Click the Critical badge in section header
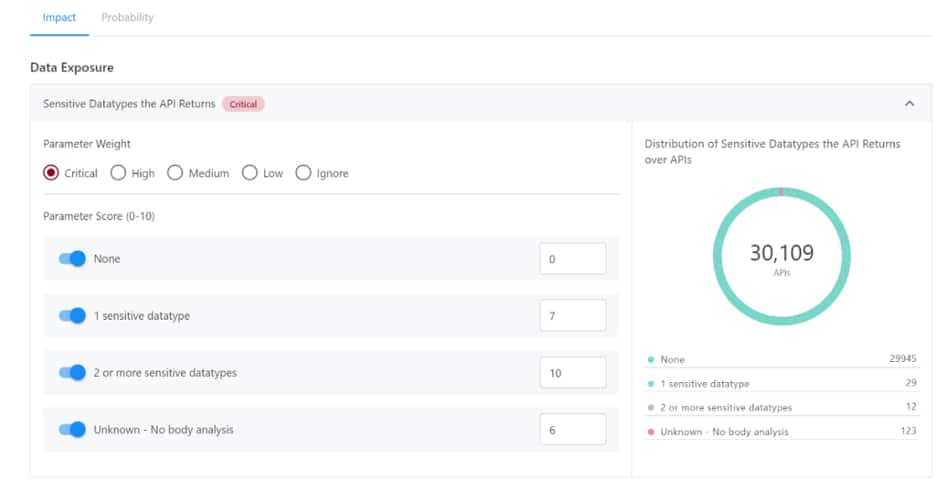This screenshot has height=482, width=936. coord(243,104)
